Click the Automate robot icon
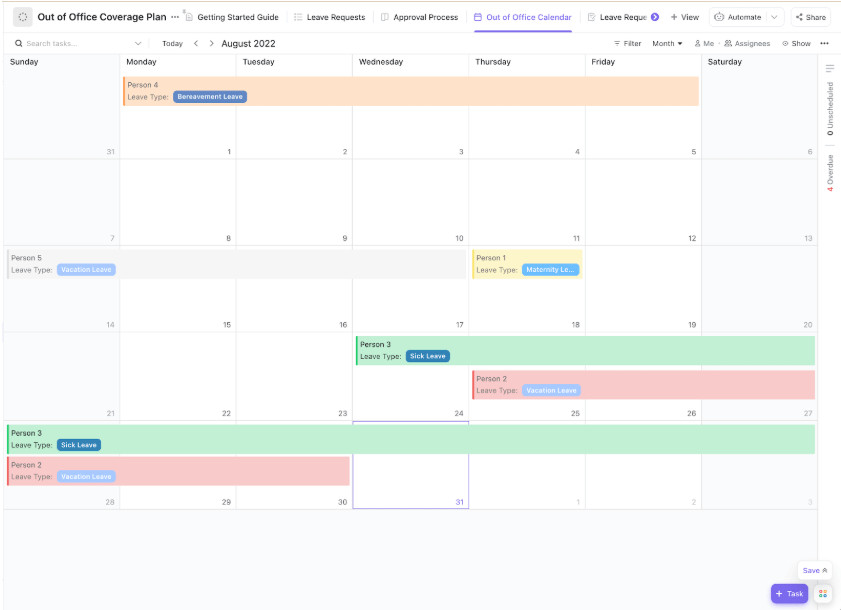The image size is (841, 610). [x=719, y=17]
